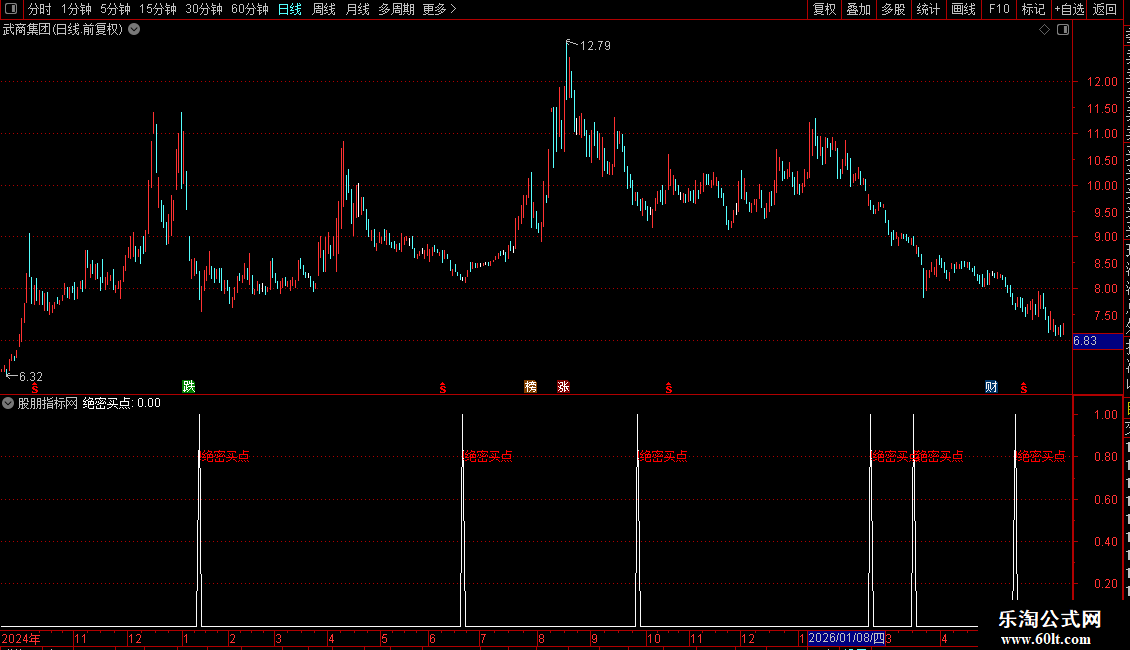This screenshot has height=650, width=1130.
Task: Select the 30分钟 period
Action: (204, 9)
